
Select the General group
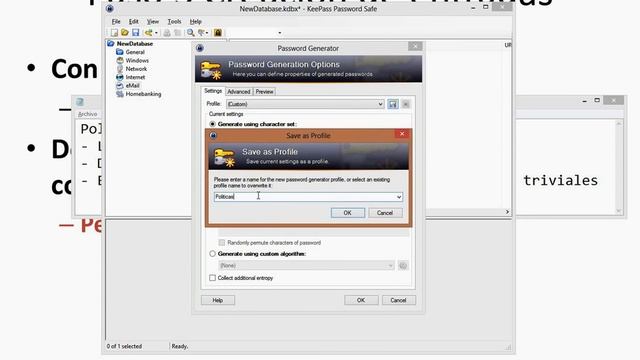coord(135,52)
